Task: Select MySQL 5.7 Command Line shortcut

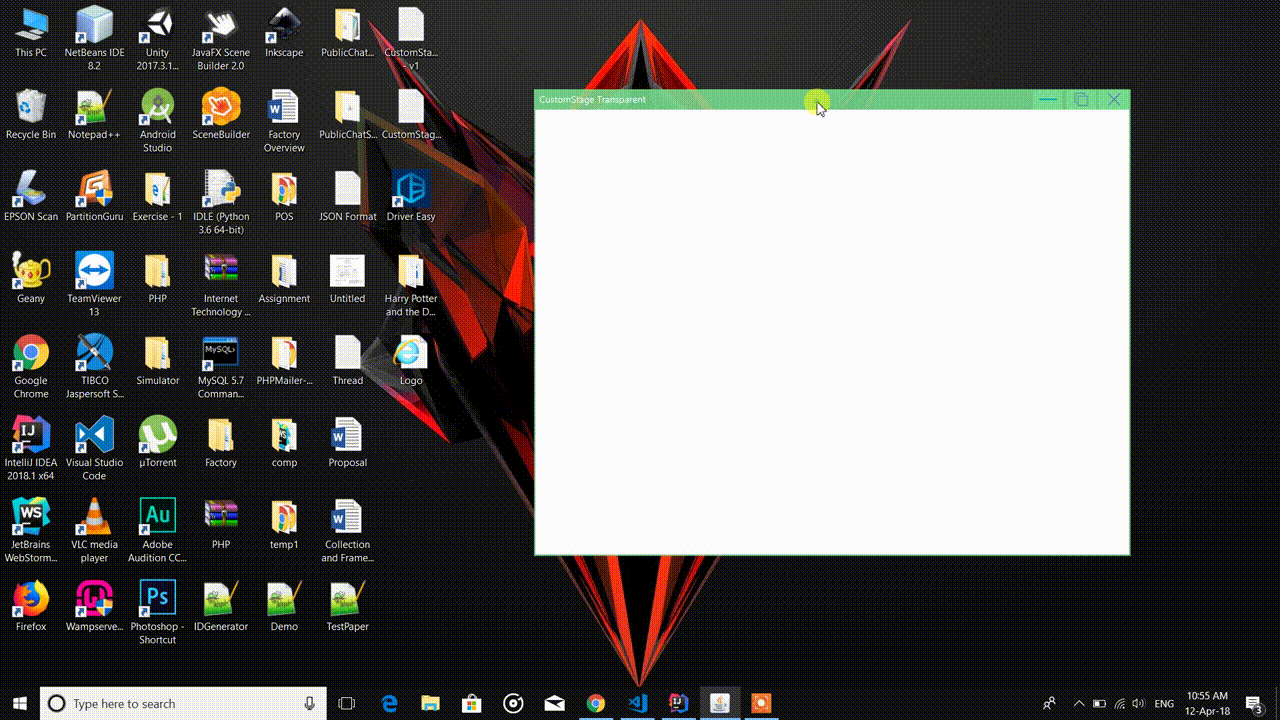Action: tap(221, 366)
